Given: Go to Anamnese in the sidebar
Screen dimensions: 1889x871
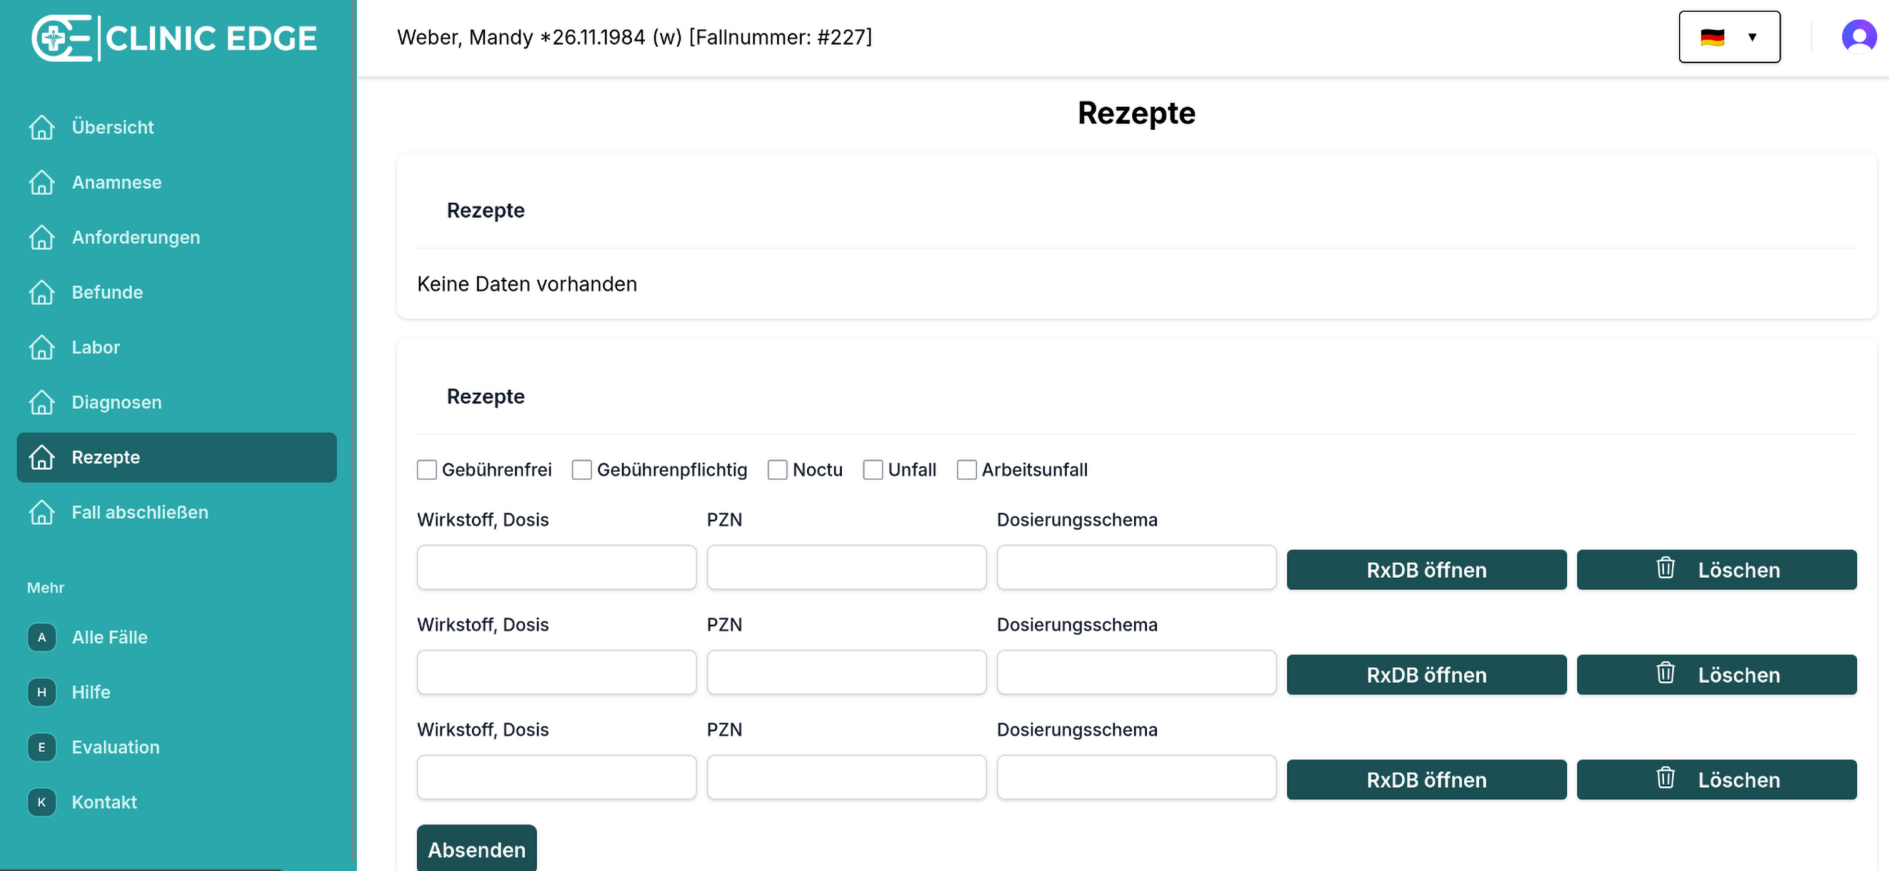Looking at the screenshot, I should click(x=116, y=183).
